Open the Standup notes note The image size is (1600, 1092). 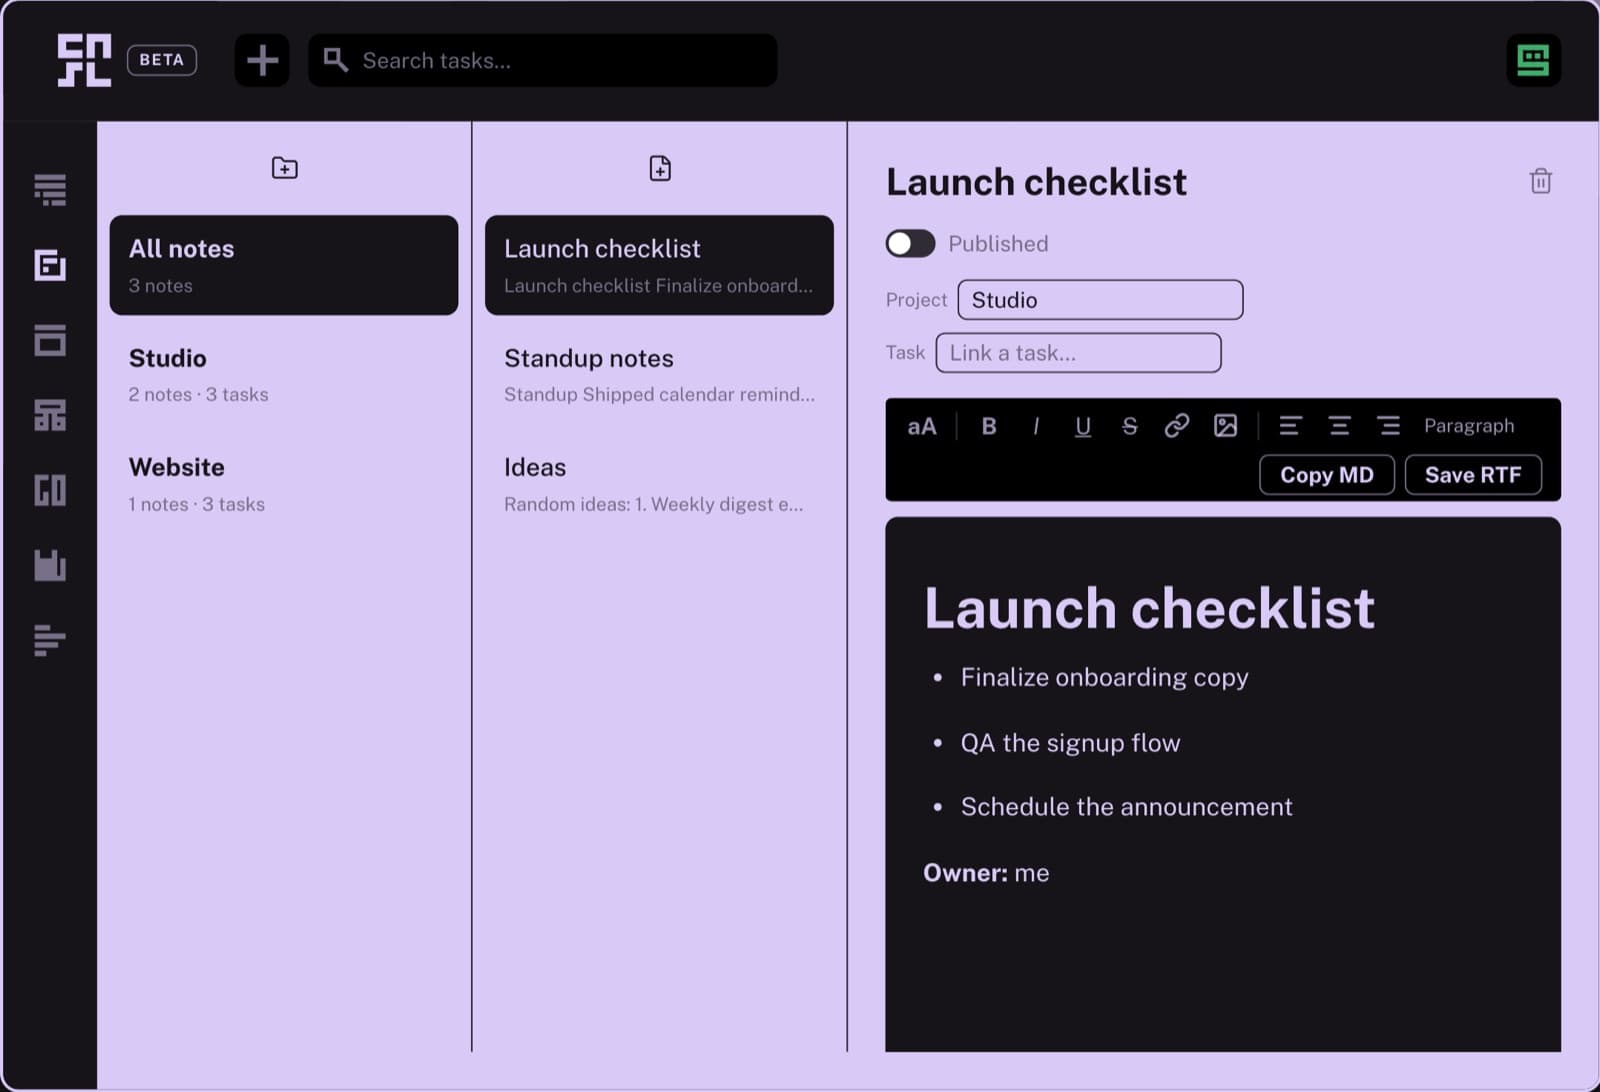[x=659, y=375]
